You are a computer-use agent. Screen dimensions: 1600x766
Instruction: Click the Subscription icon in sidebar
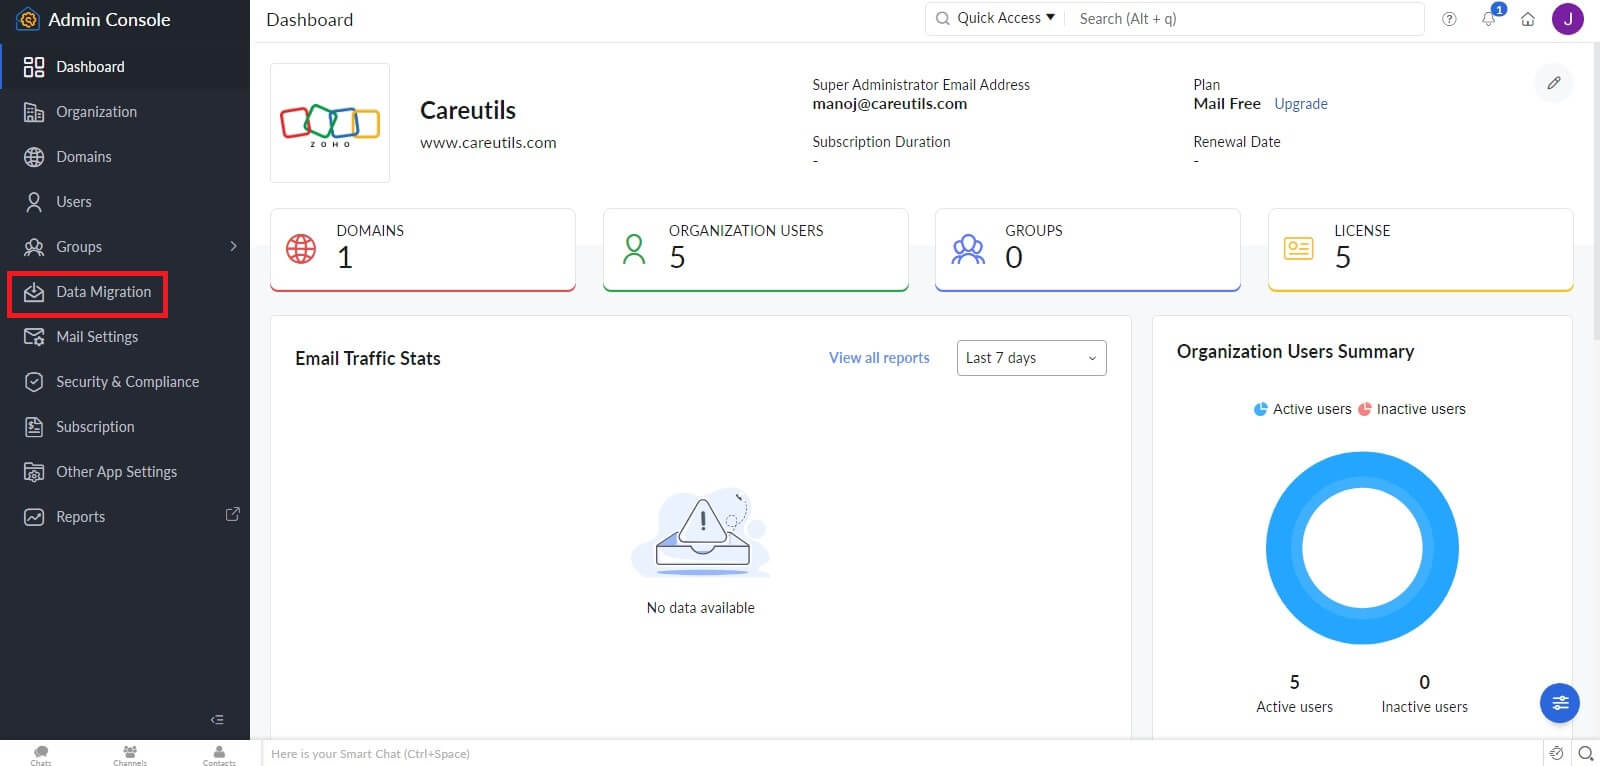click(34, 427)
